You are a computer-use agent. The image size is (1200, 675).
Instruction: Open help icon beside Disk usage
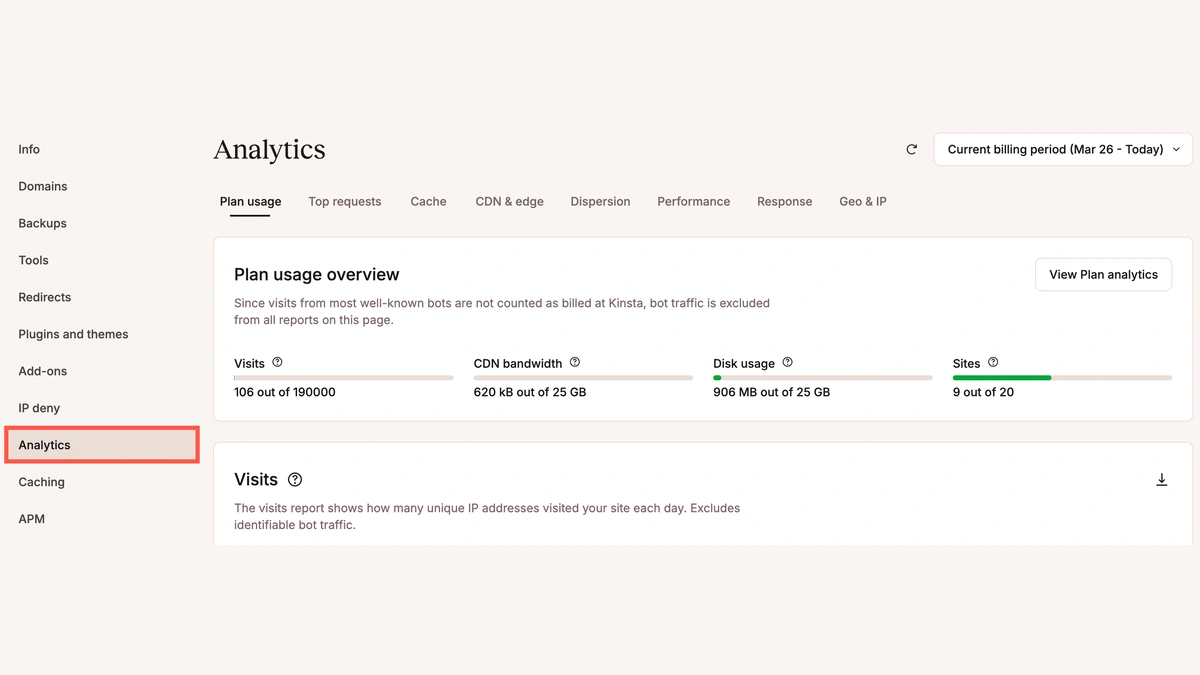(788, 362)
